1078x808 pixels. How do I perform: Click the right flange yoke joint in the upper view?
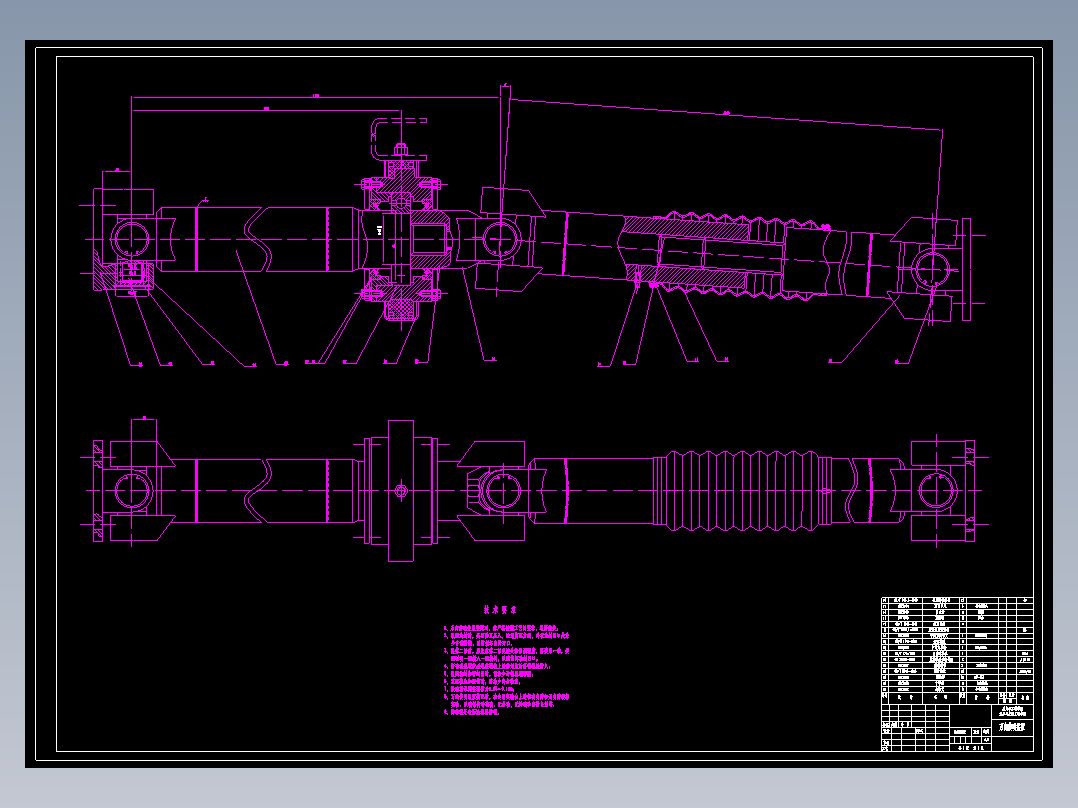(x=932, y=268)
